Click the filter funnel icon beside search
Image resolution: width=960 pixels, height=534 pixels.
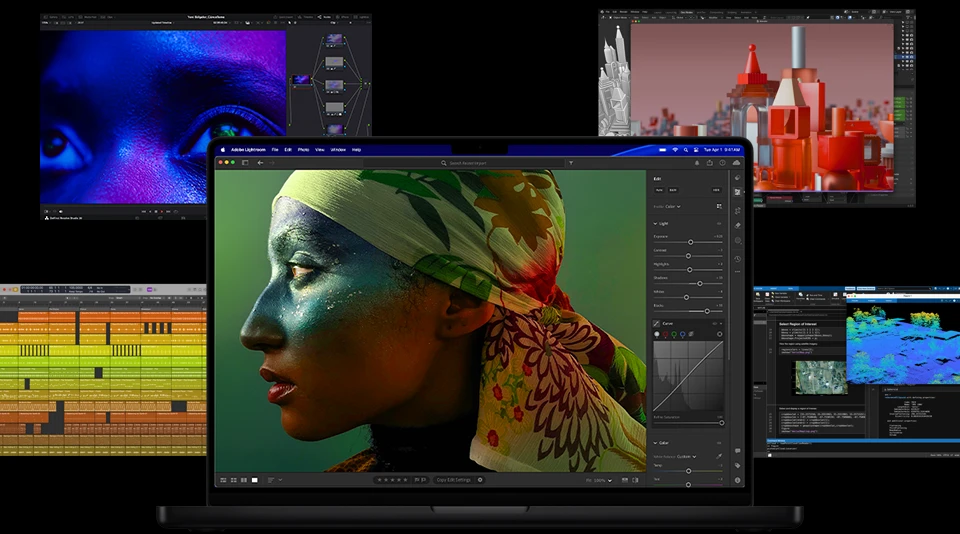tap(571, 162)
